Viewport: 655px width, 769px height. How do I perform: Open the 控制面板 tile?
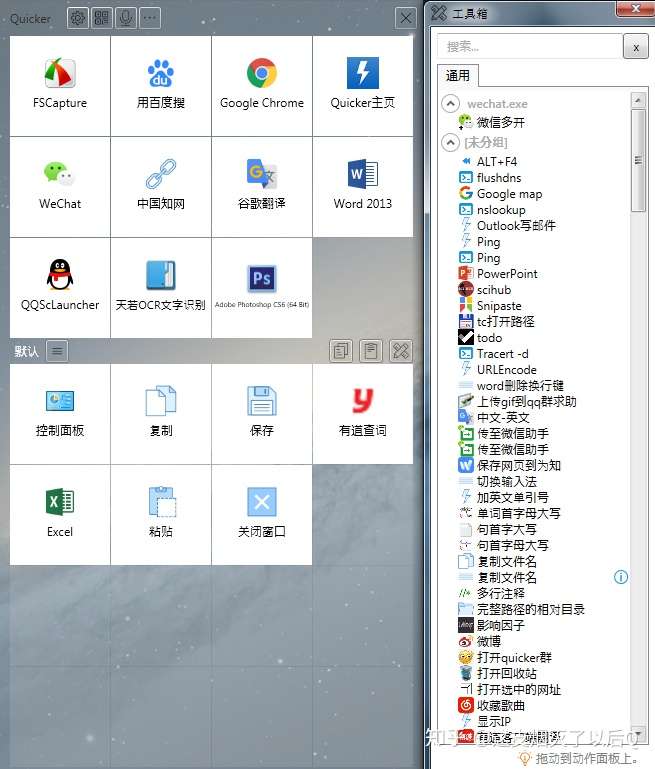pos(60,414)
